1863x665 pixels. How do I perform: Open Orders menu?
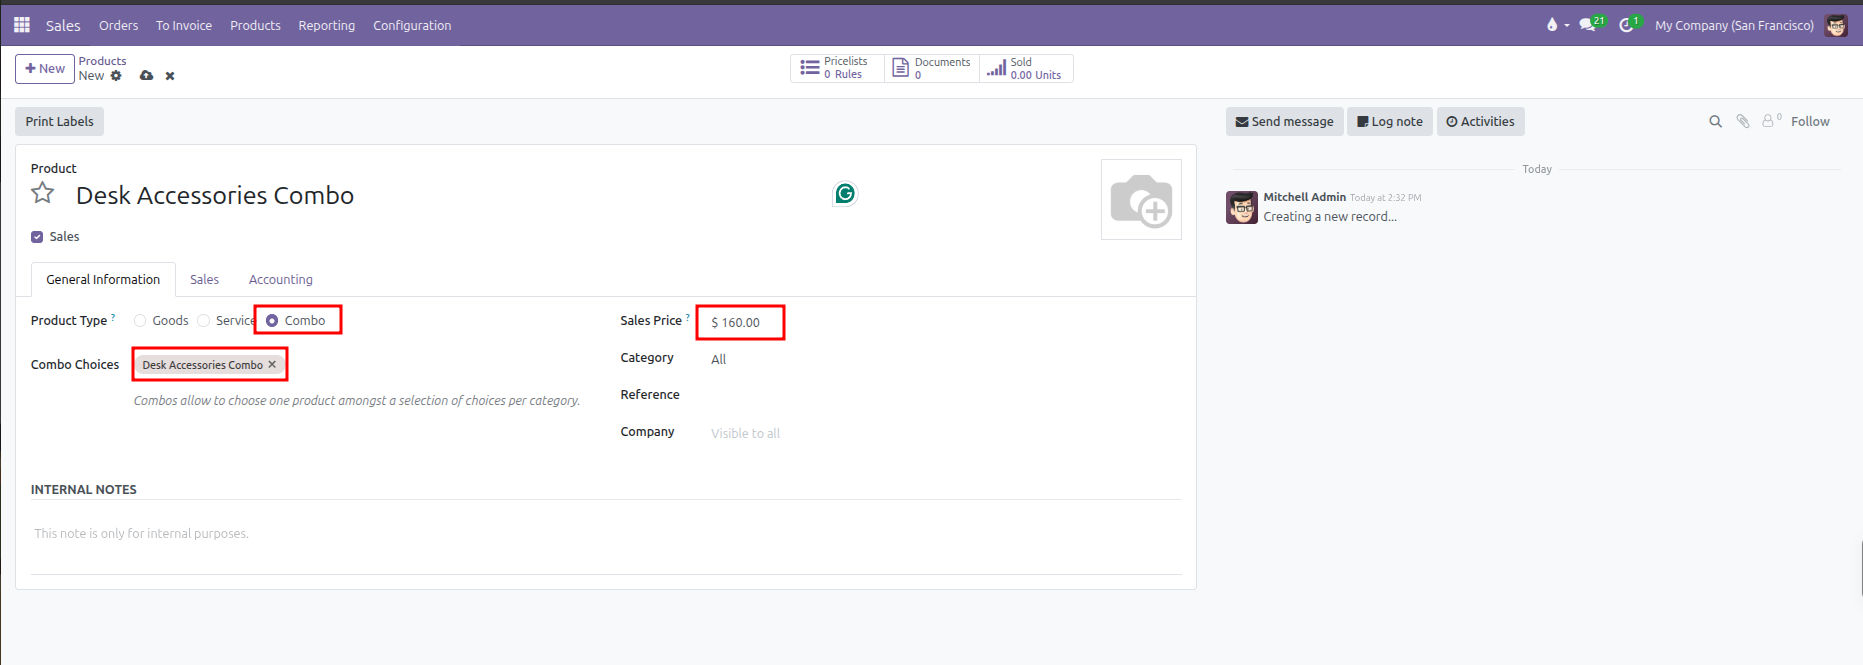[x=118, y=25]
